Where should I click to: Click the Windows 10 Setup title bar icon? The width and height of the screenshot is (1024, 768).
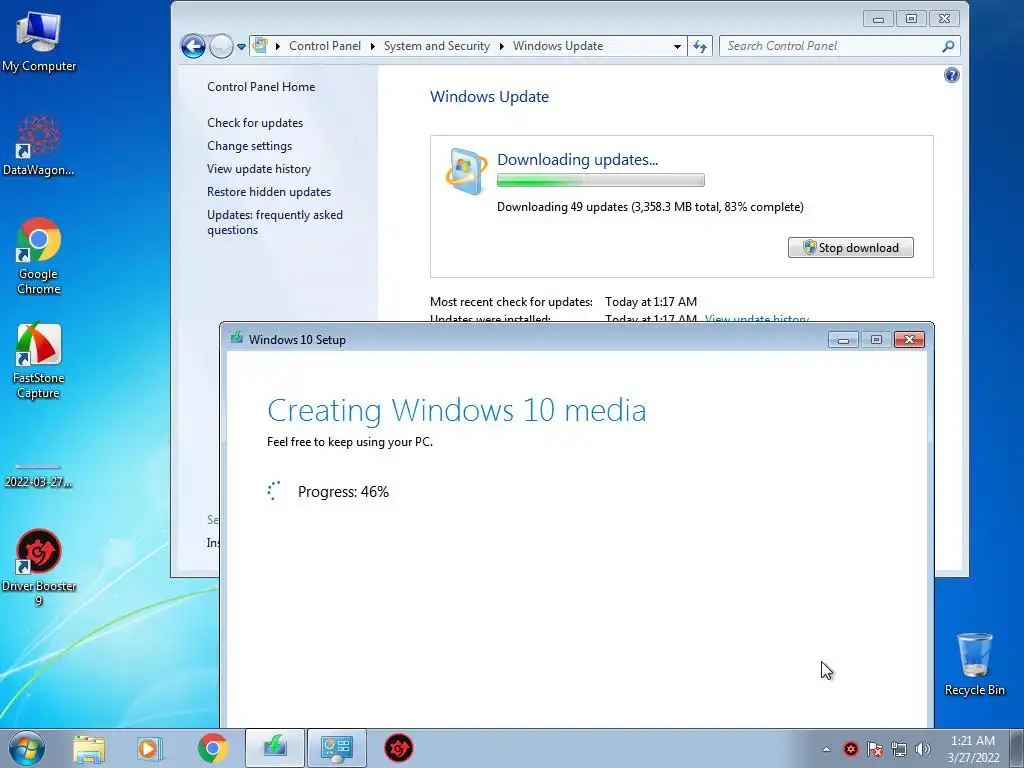tap(236, 338)
